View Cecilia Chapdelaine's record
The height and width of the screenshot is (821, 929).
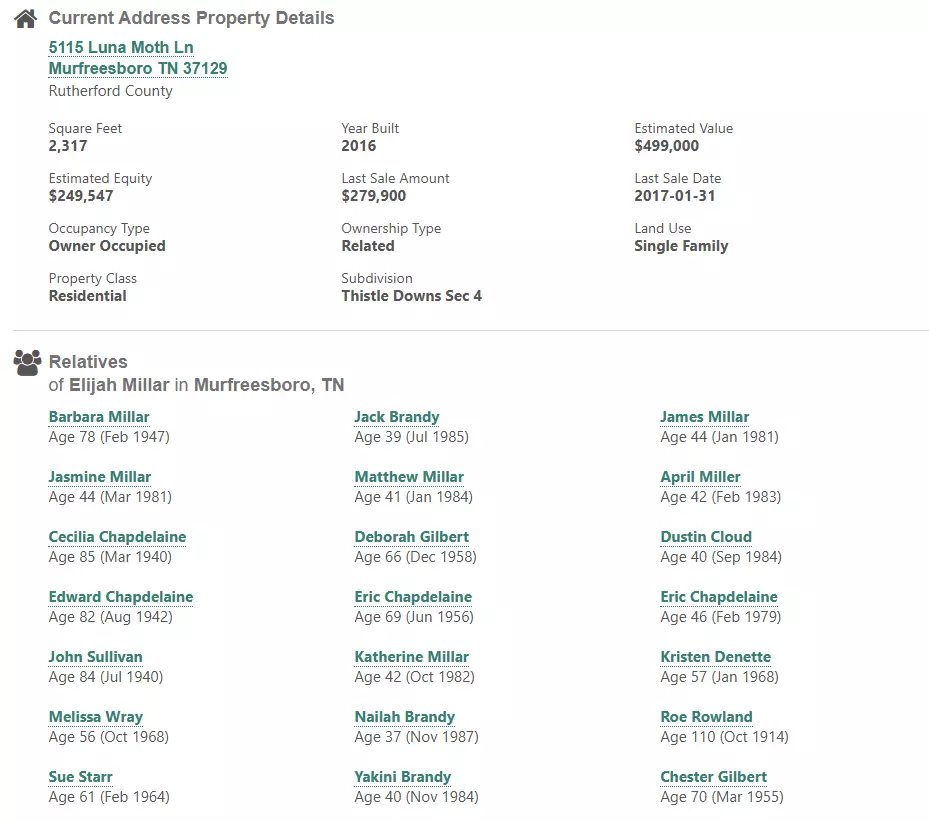click(x=117, y=537)
